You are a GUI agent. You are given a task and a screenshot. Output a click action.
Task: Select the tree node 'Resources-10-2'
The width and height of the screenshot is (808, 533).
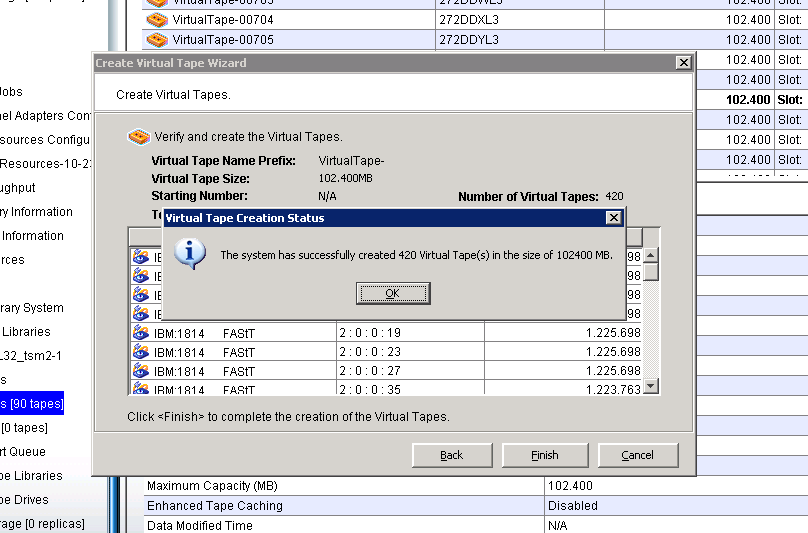click(45, 163)
